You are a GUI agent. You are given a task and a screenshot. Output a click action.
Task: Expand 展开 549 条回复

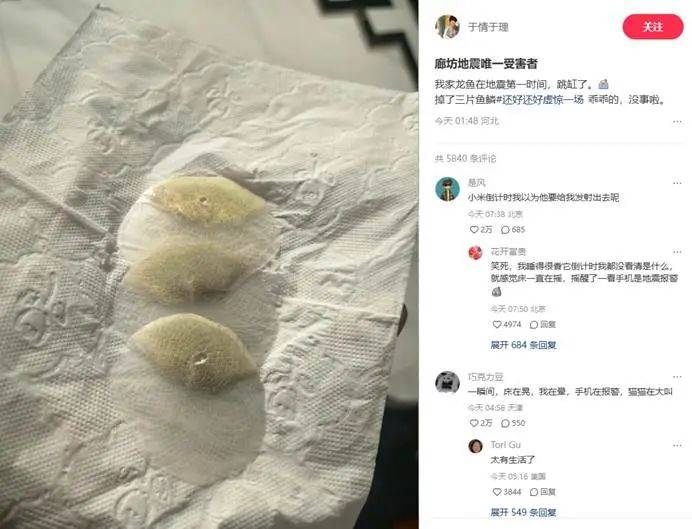pos(523,512)
